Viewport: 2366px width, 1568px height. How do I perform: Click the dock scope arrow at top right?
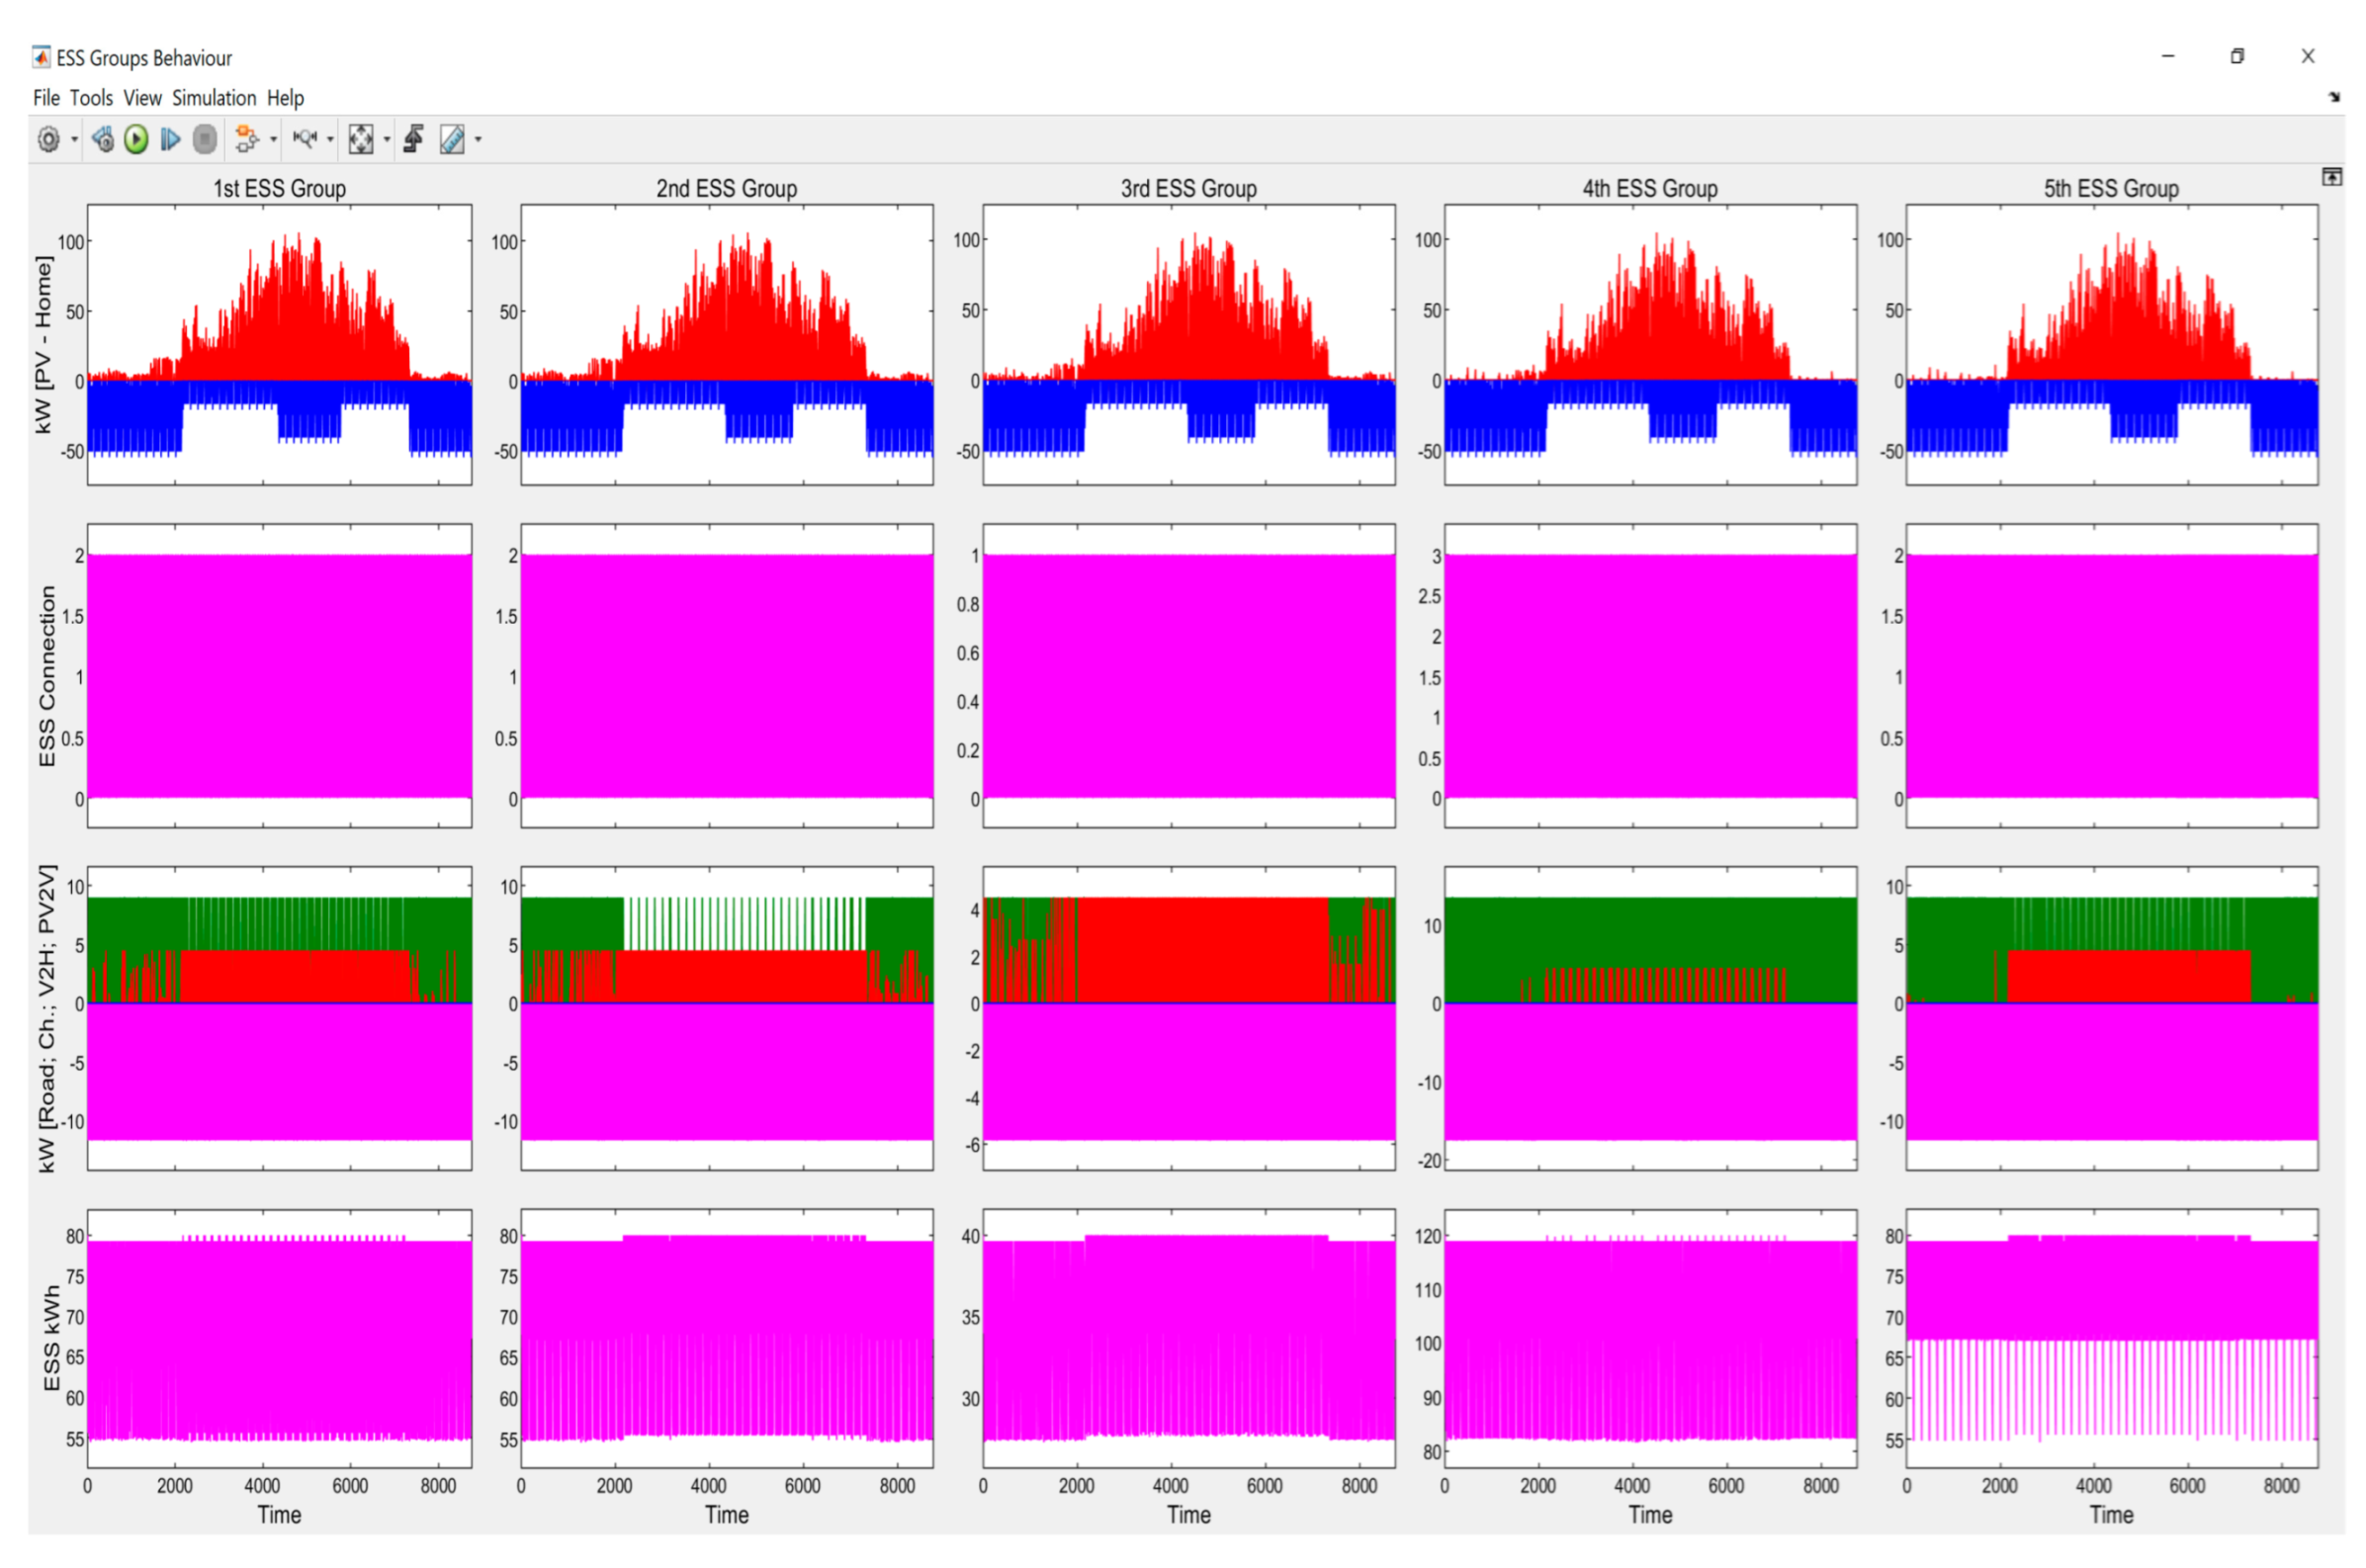coord(2333,97)
